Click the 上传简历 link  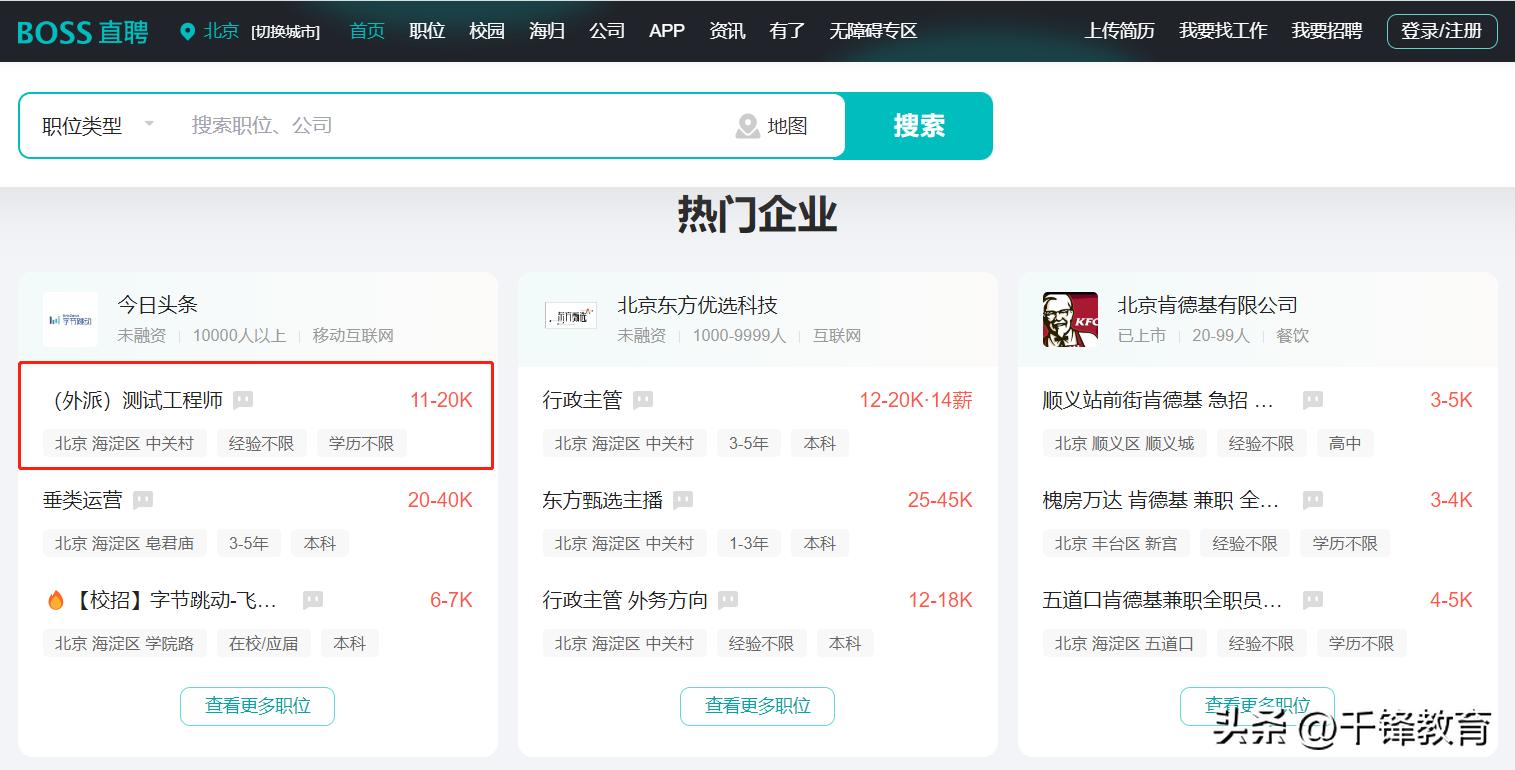click(x=1118, y=30)
